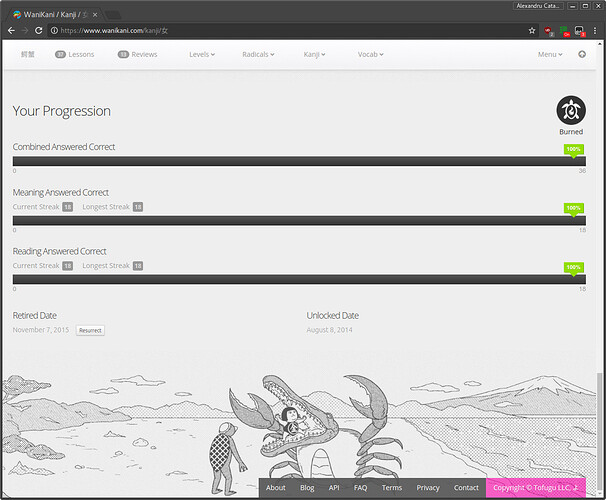Open the Blog footer link

[307, 488]
